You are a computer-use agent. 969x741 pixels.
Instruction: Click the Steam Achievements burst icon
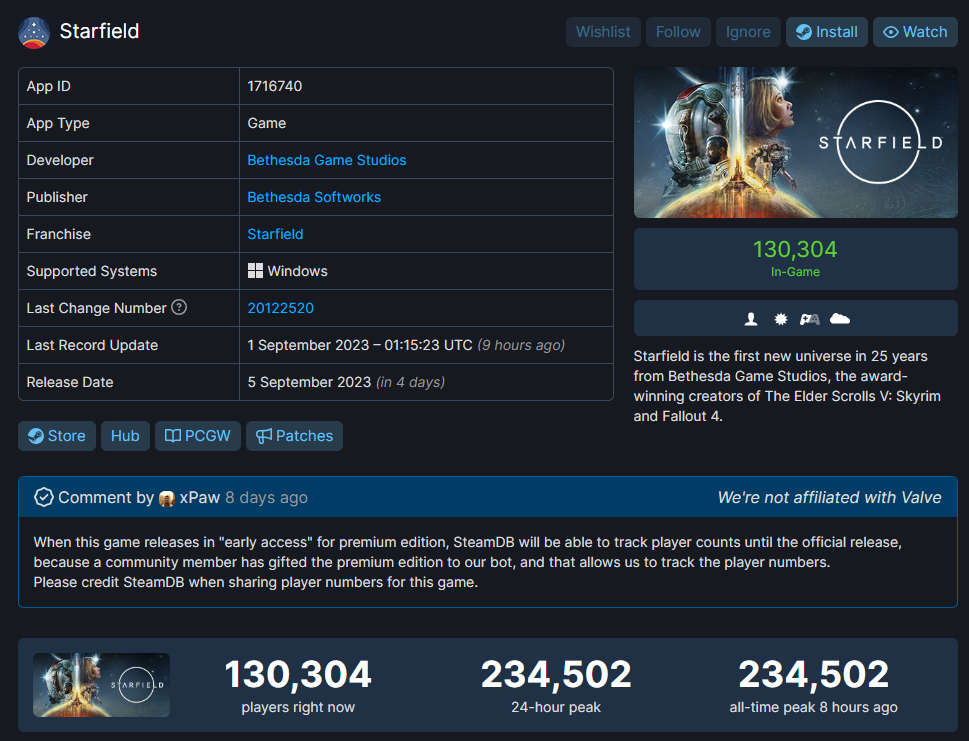click(x=781, y=319)
